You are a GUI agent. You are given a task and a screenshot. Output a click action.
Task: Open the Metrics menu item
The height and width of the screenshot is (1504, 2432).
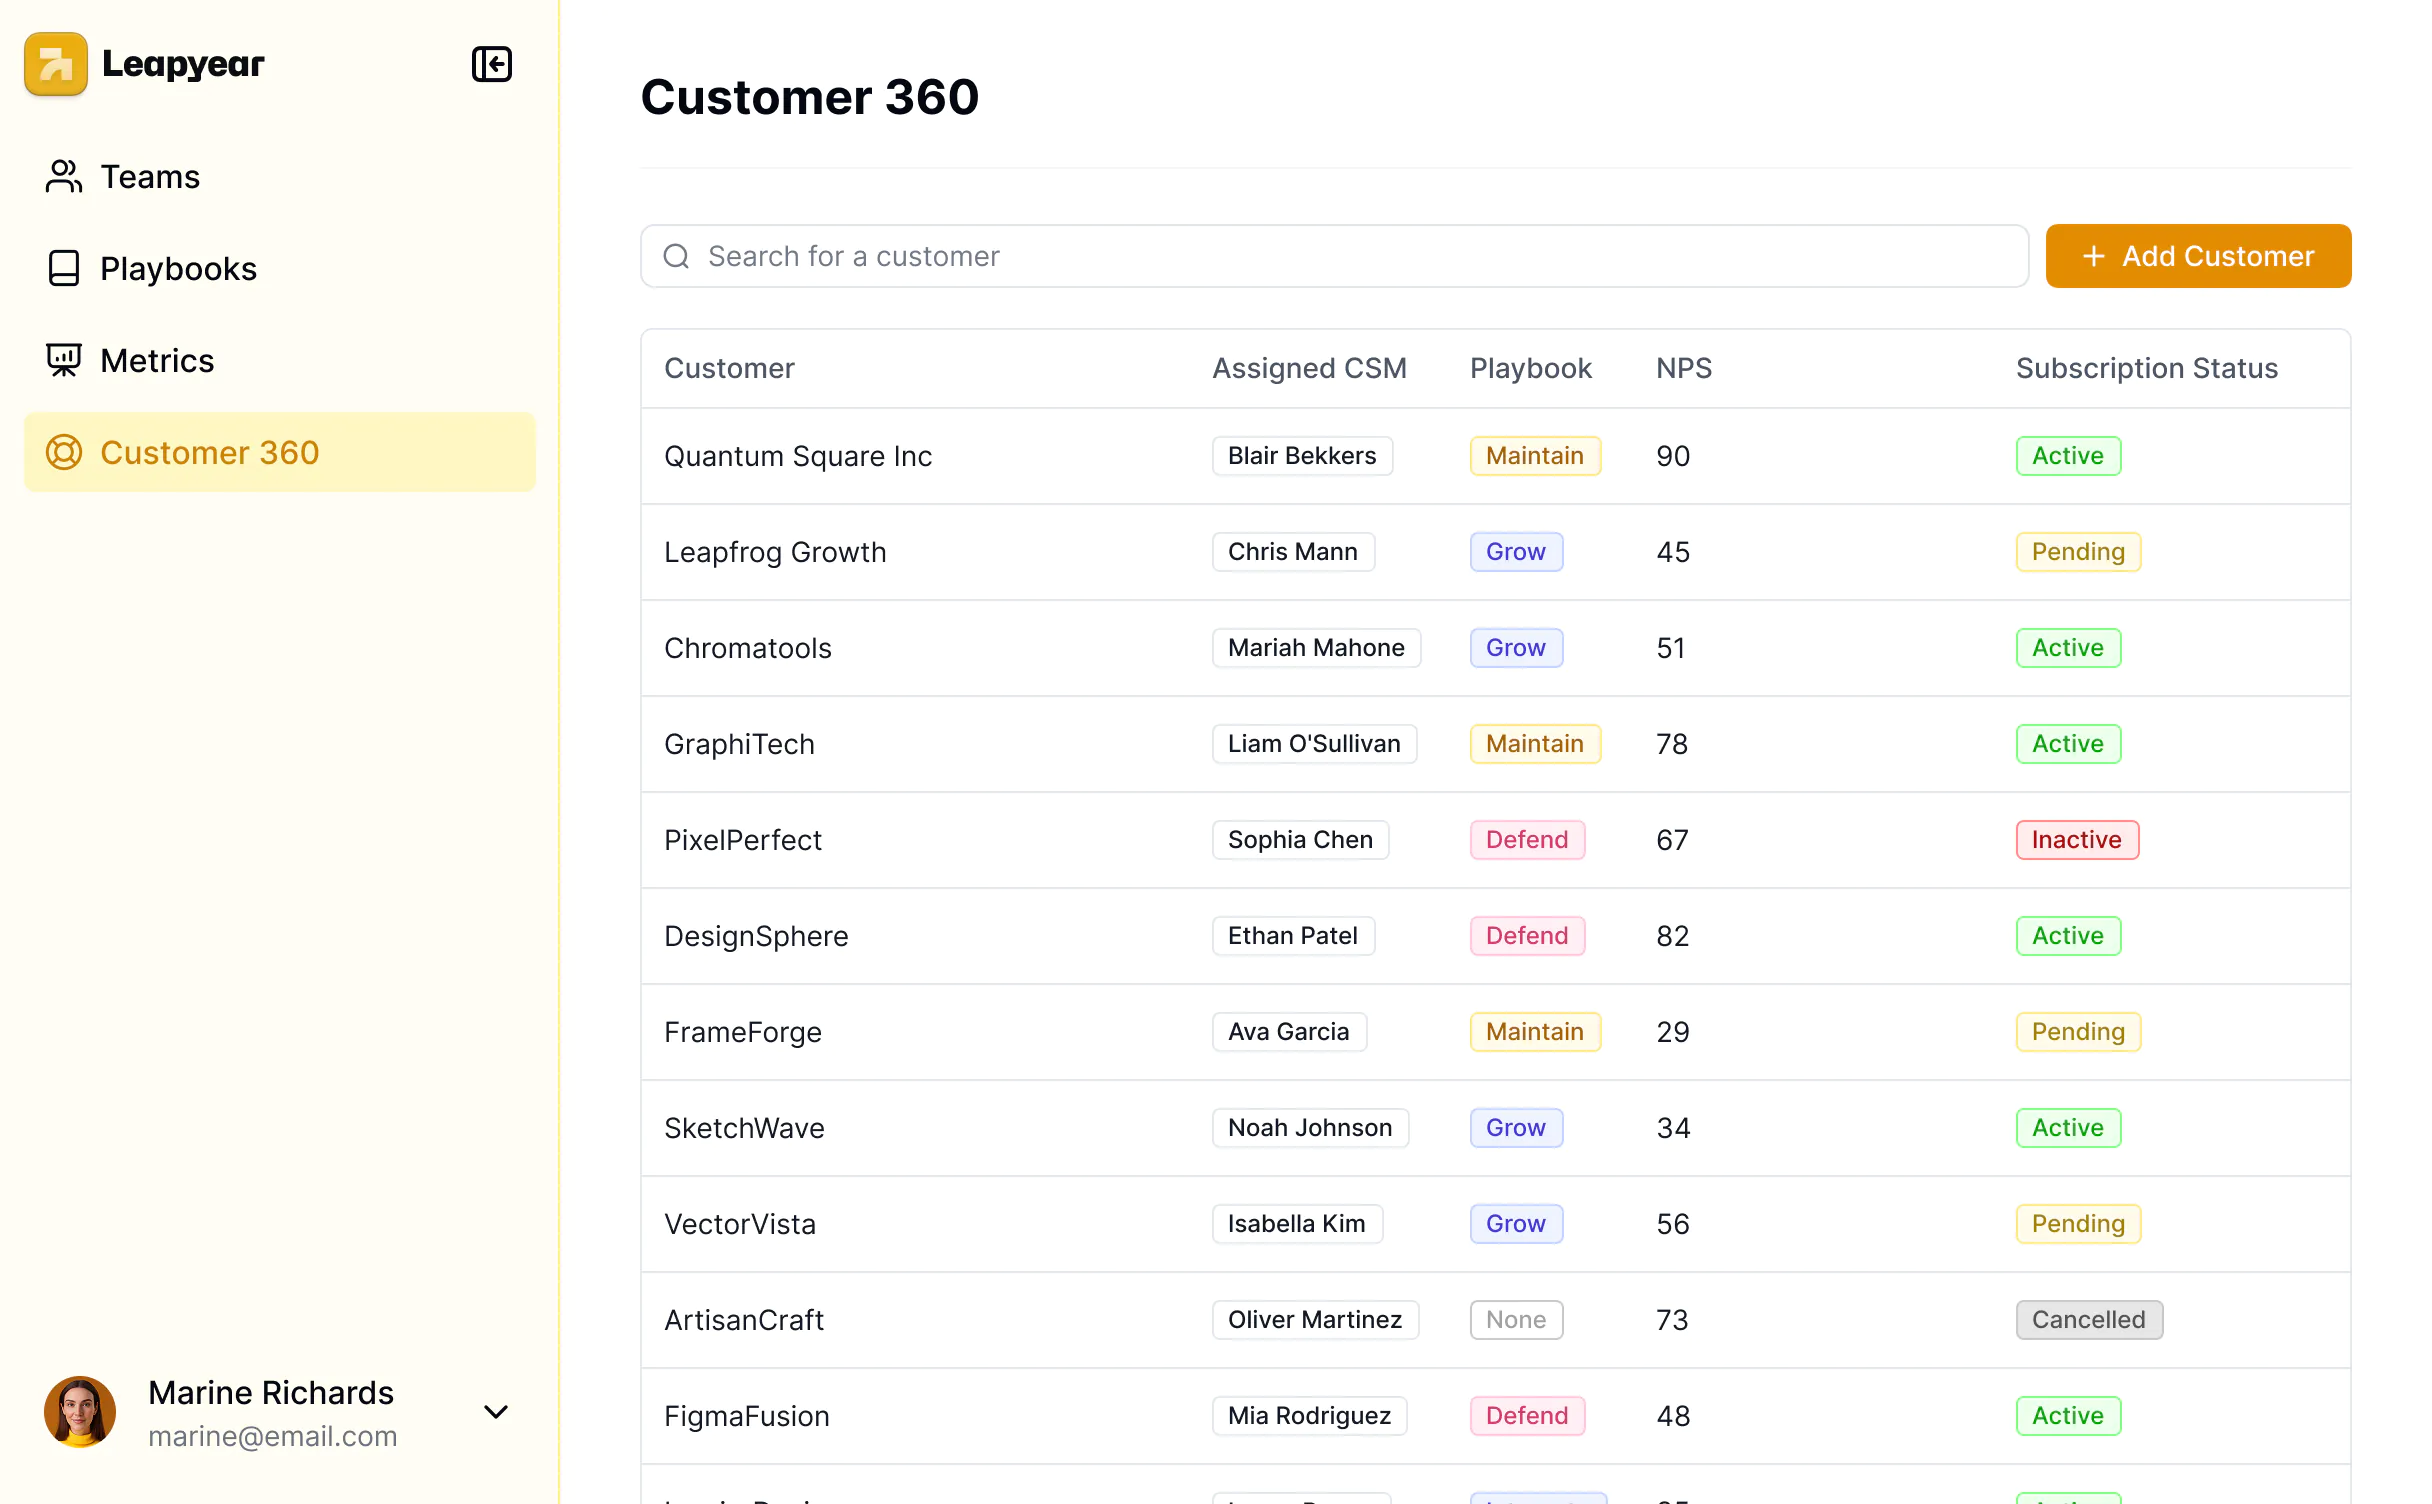coord(157,361)
